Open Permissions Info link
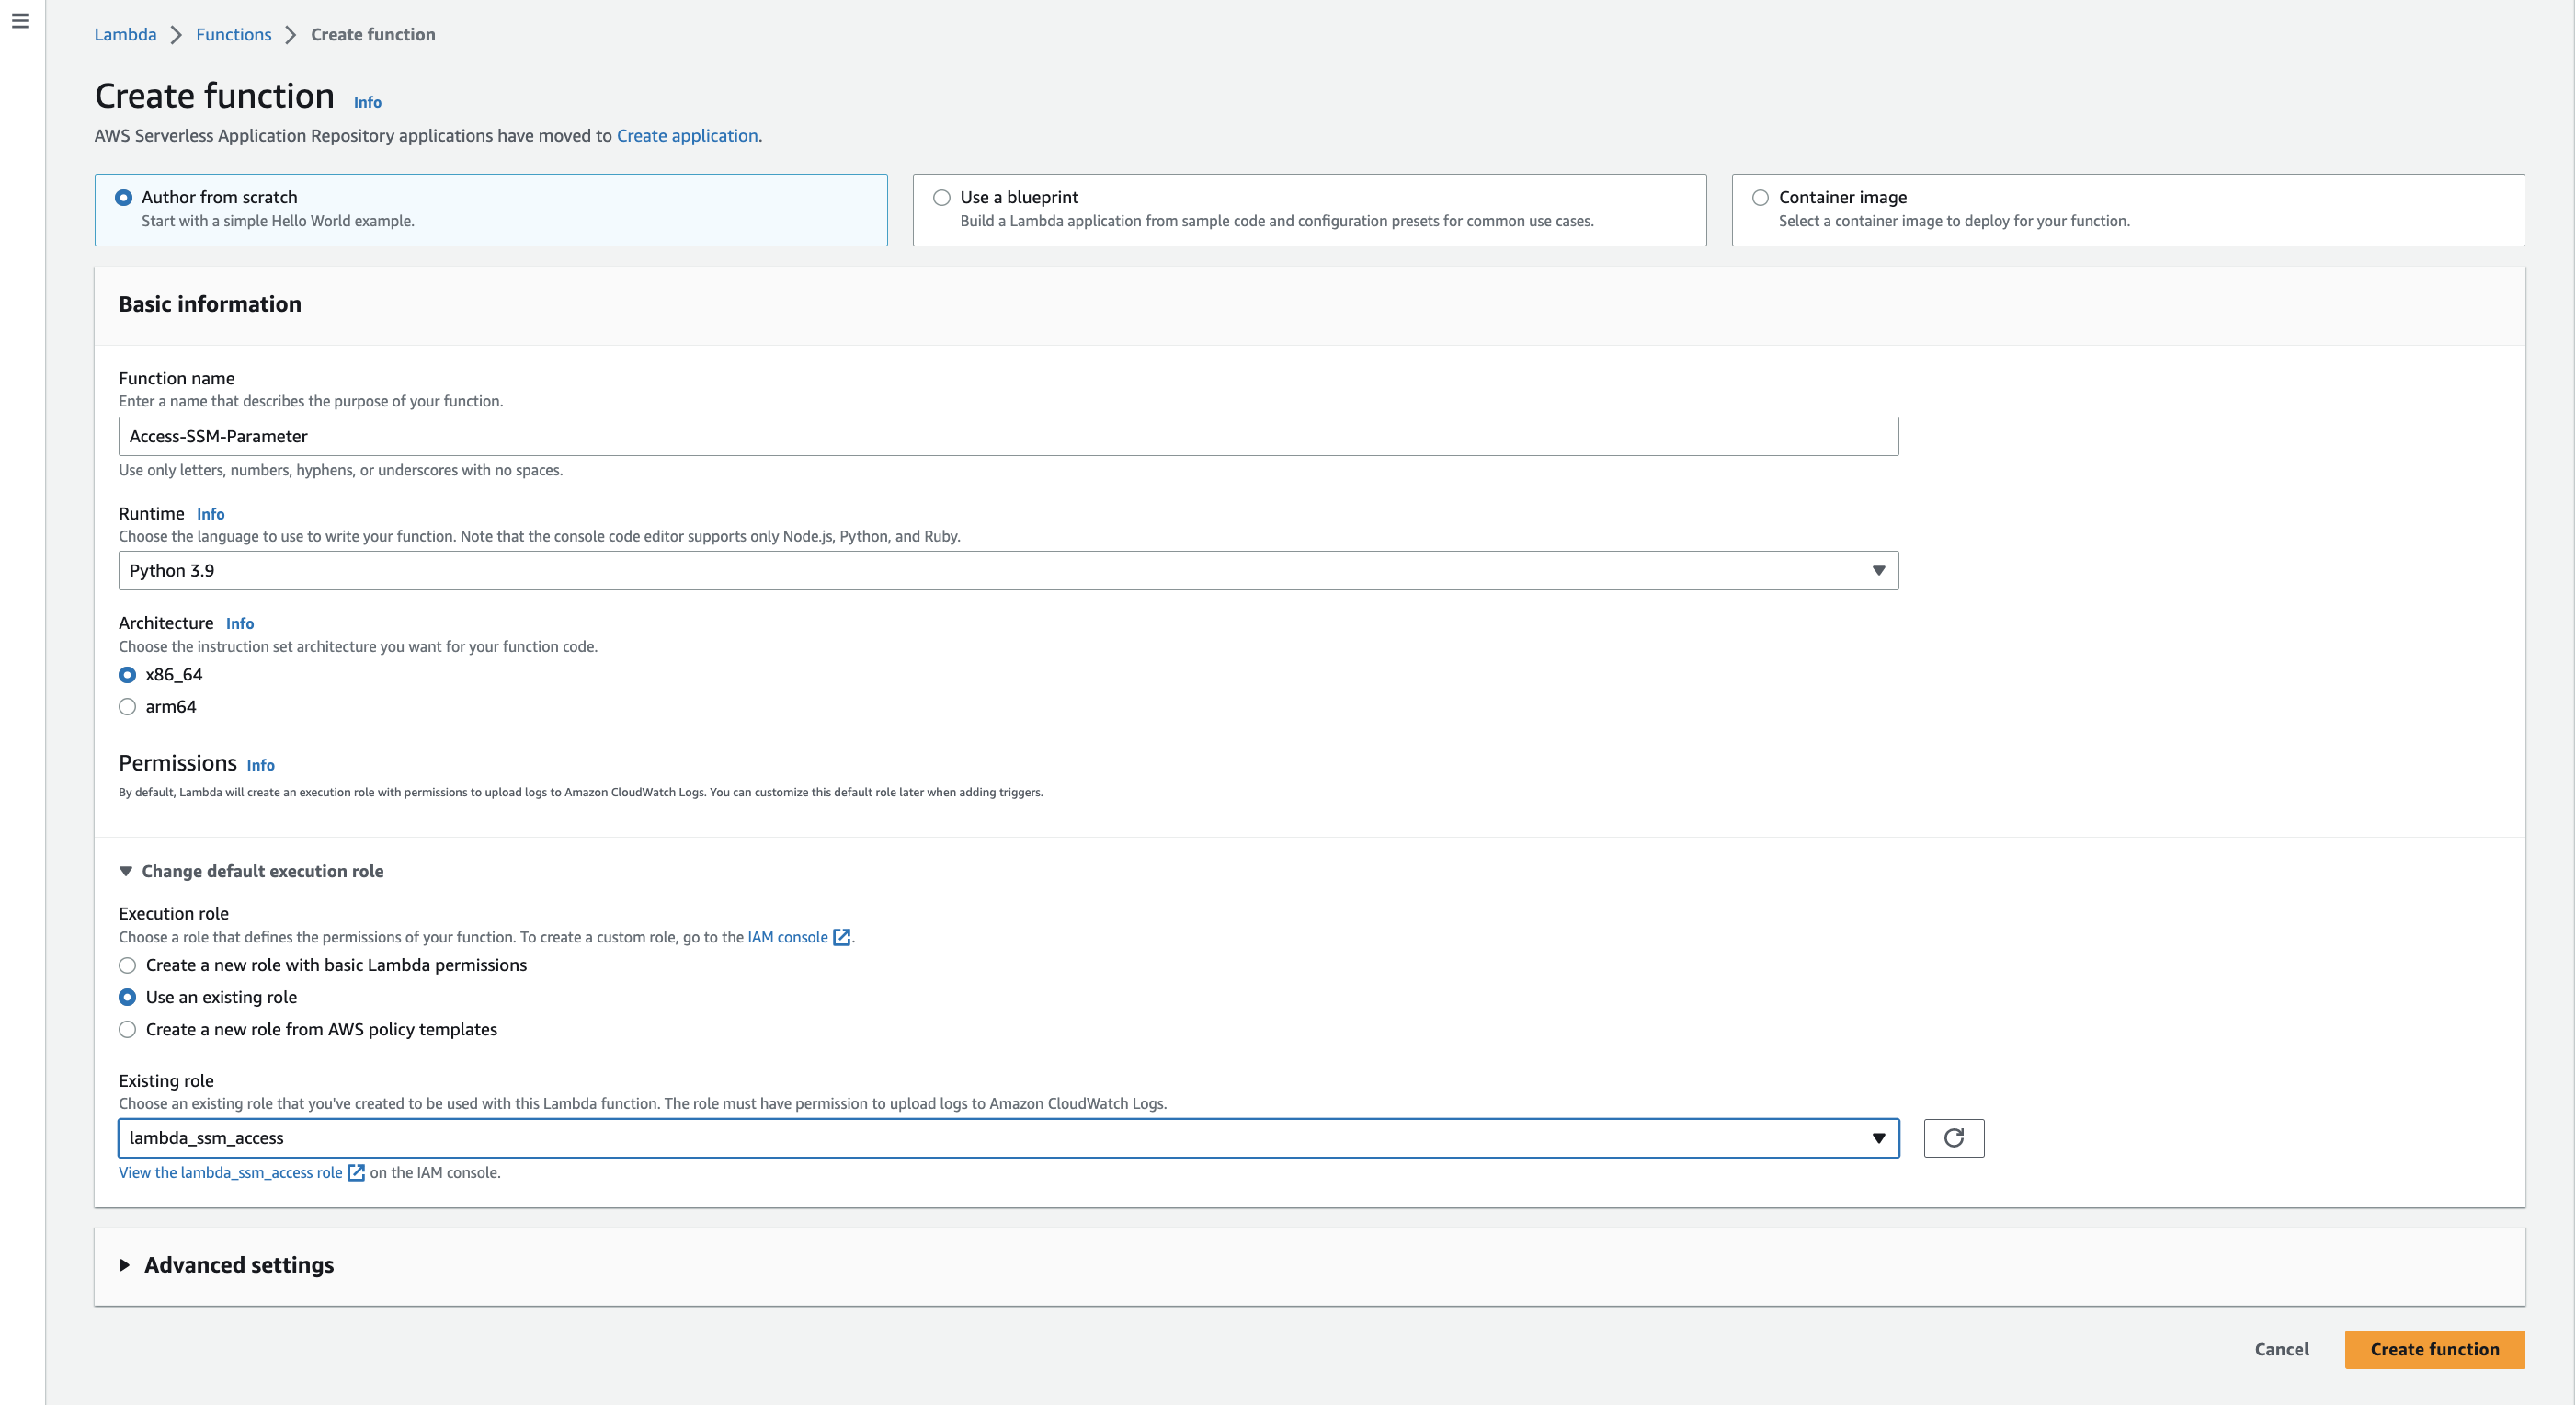The image size is (2576, 1405). click(x=260, y=765)
